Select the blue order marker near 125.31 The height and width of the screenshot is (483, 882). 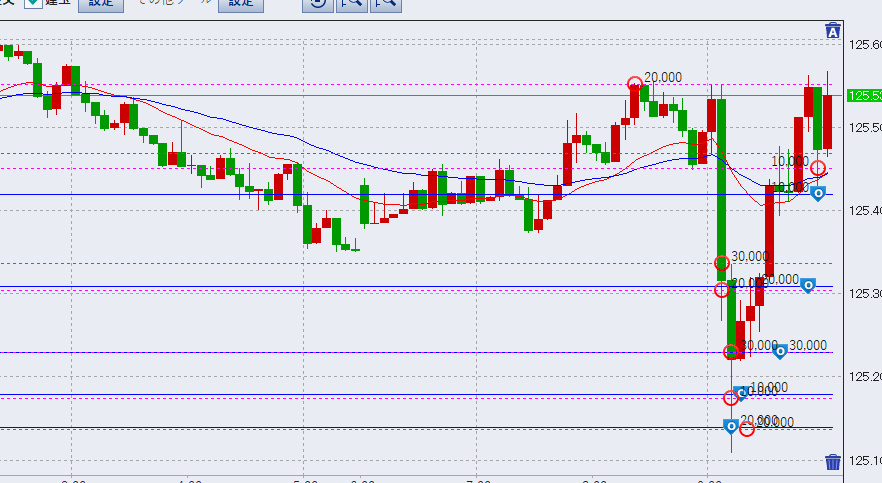point(808,286)
